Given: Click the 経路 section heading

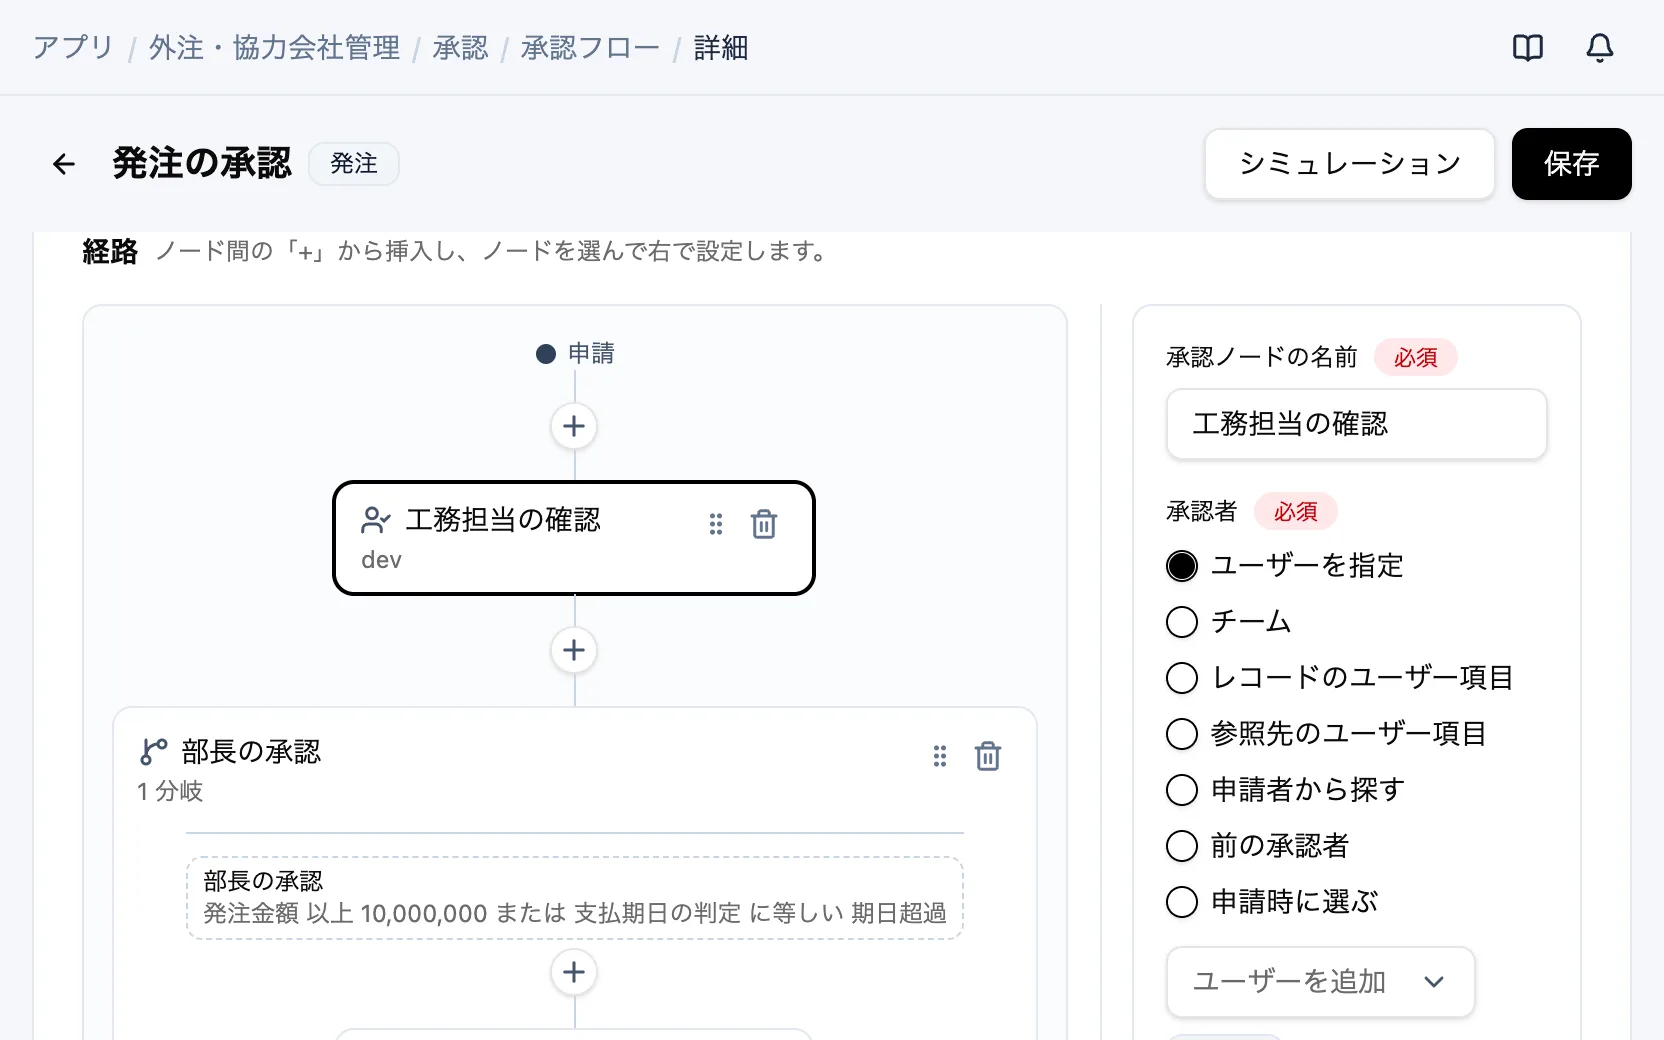Looking at the screenshot, I should point(110,252).
